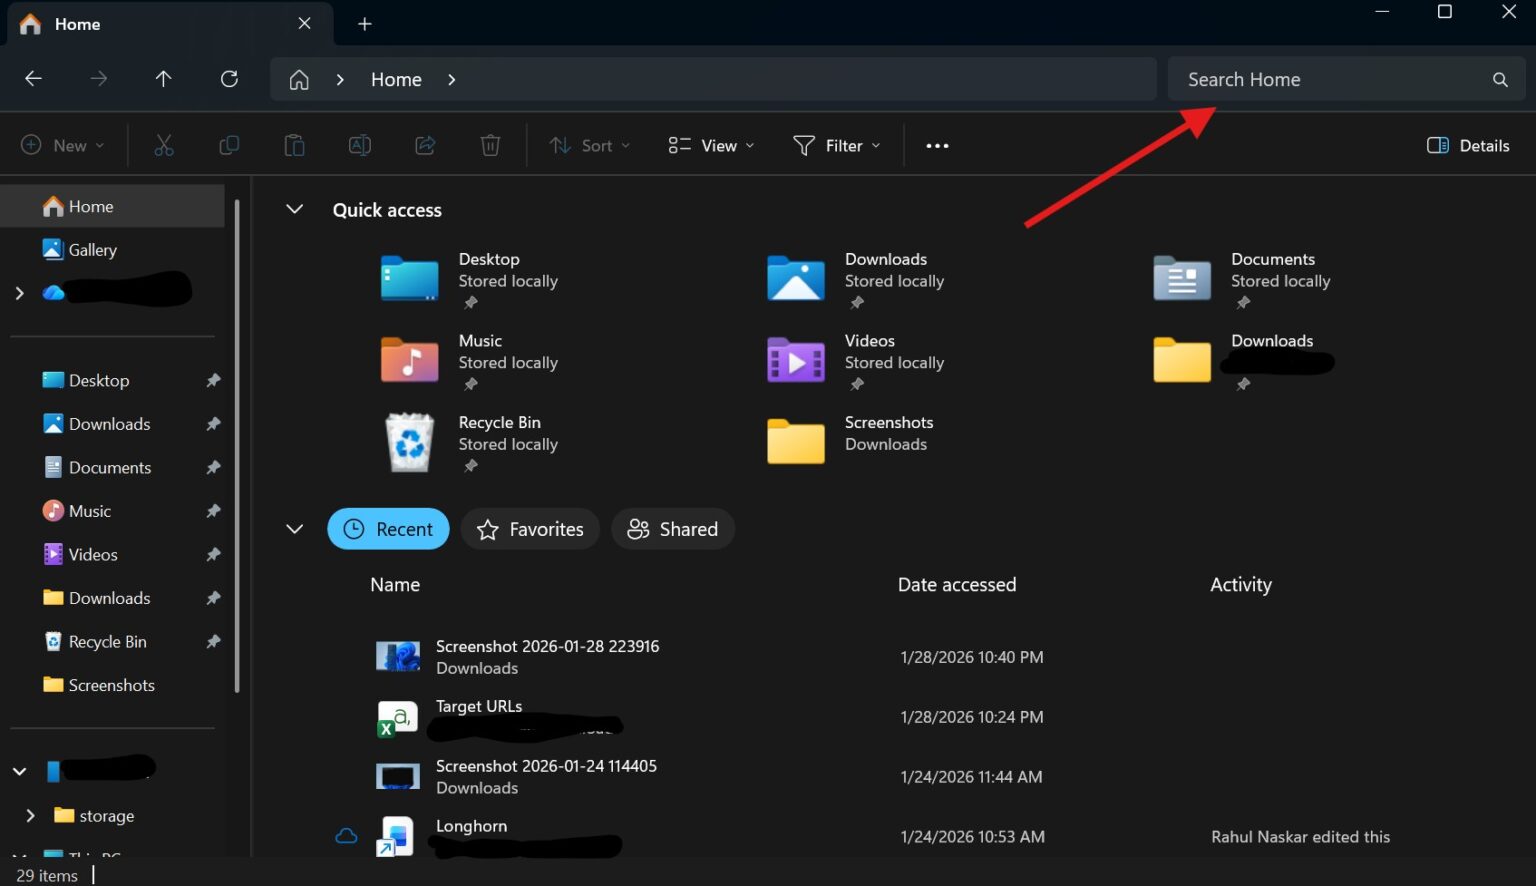1536x886 pixels.
Task: Refresh the current folder view
Action: pyautogui.click(x=229, y=79)
